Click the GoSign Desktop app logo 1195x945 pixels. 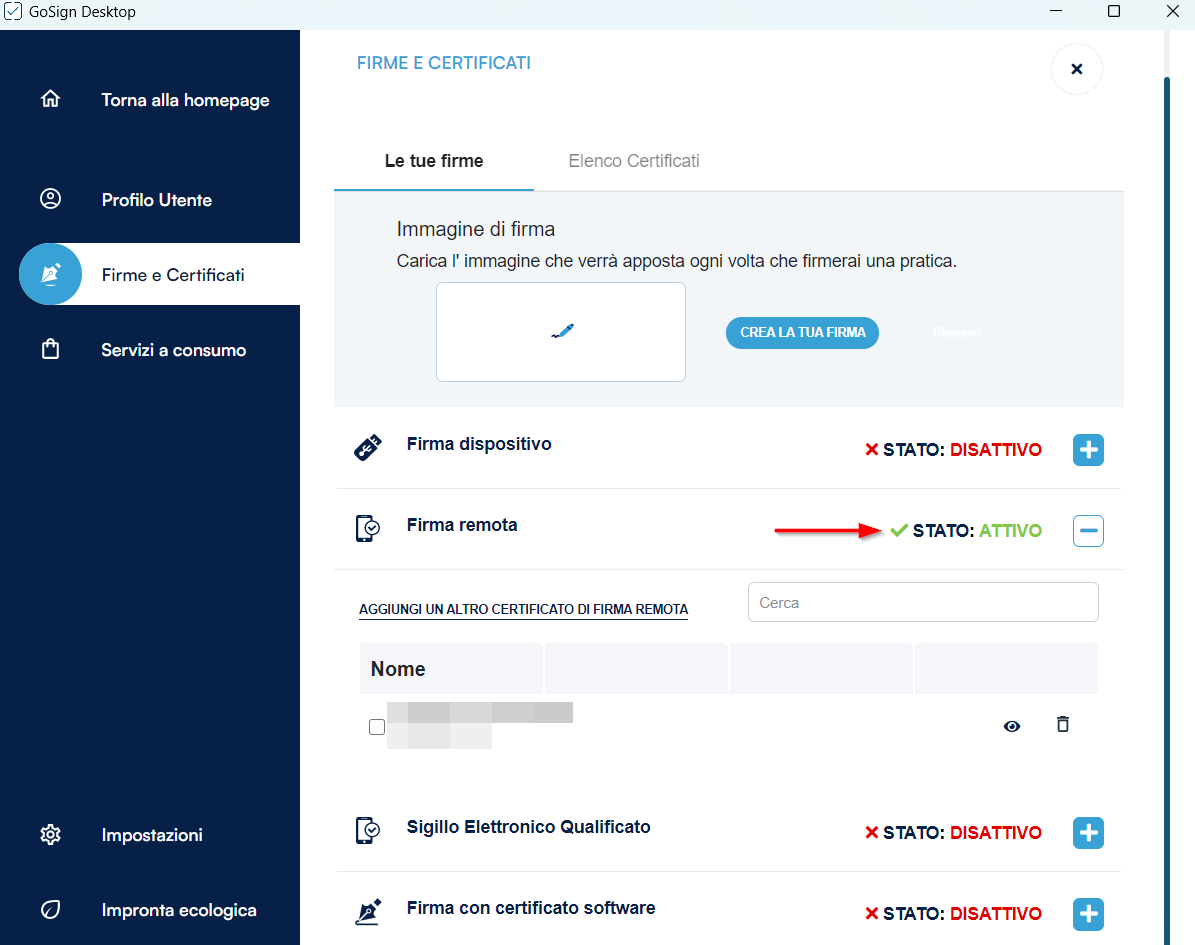(x=13, y=11)
